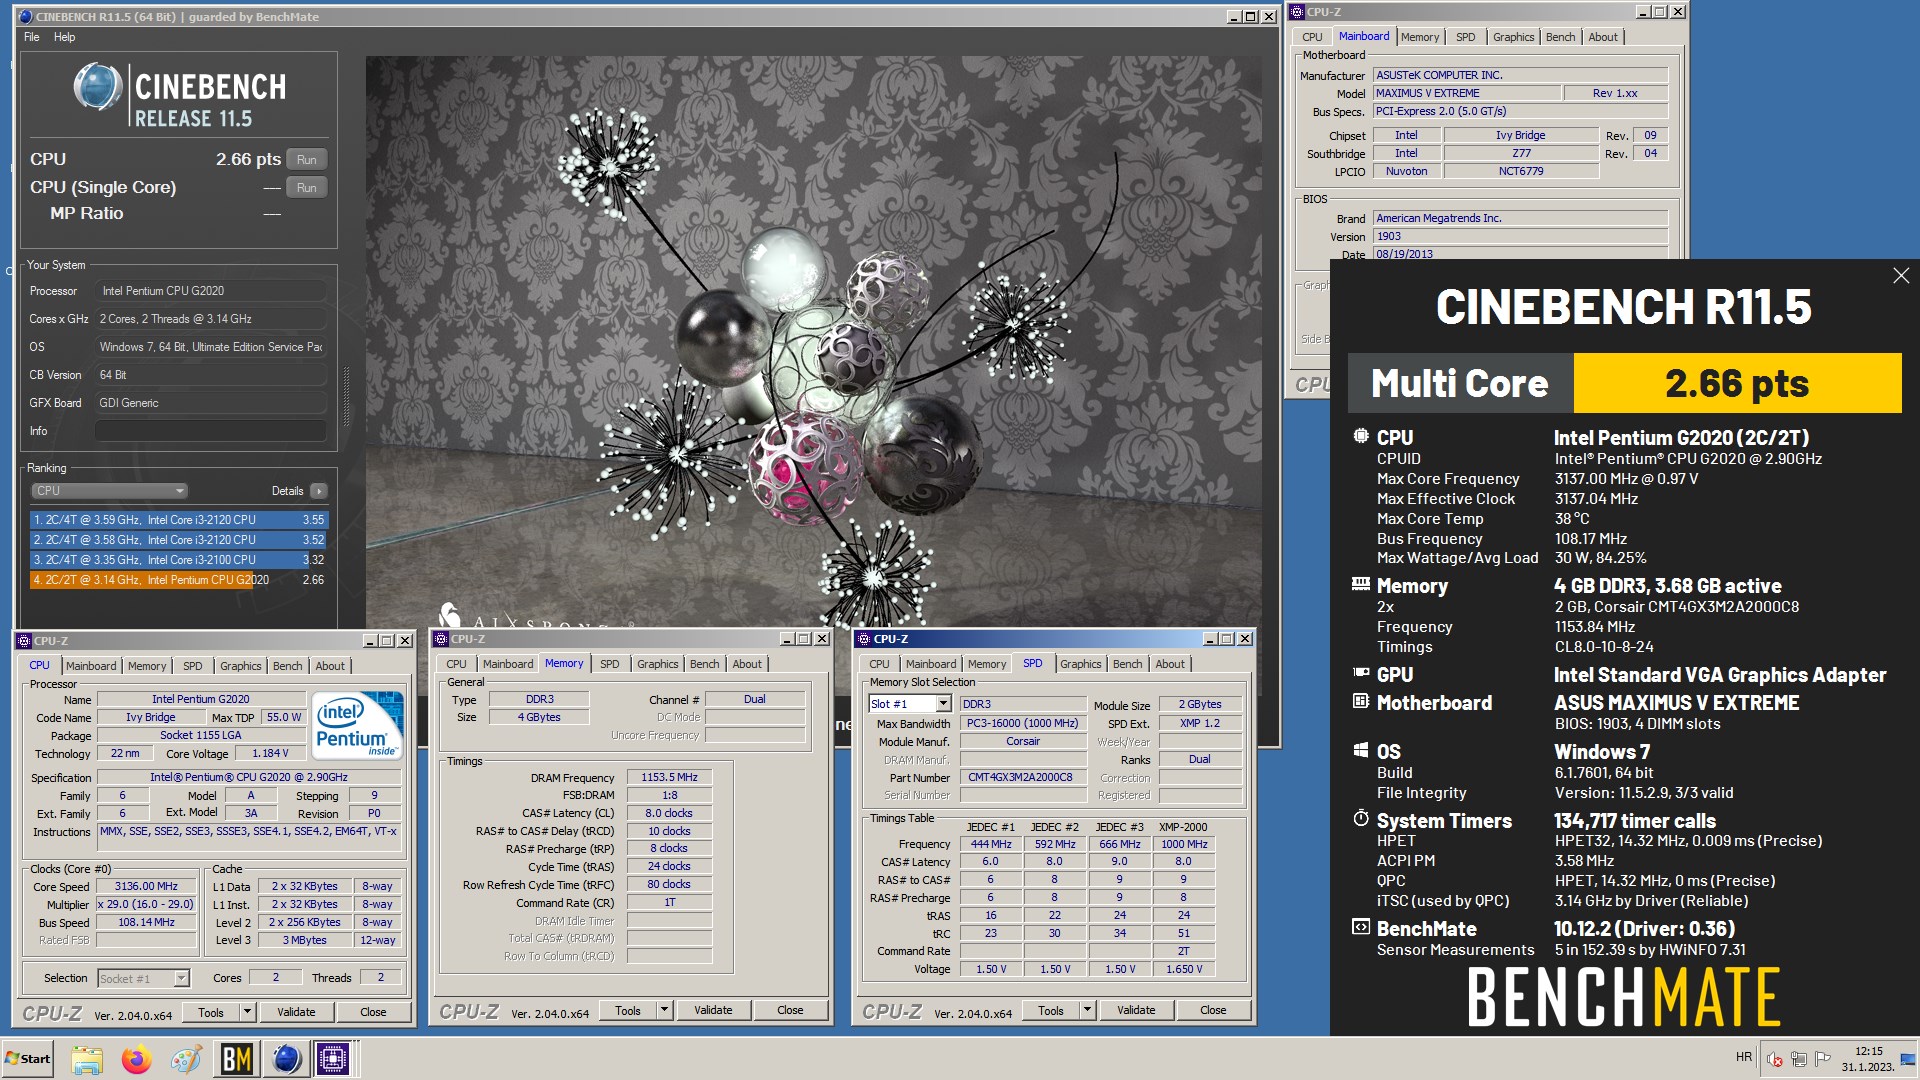Click the Cinebench title bar app icon

click(x=26, y=16)
